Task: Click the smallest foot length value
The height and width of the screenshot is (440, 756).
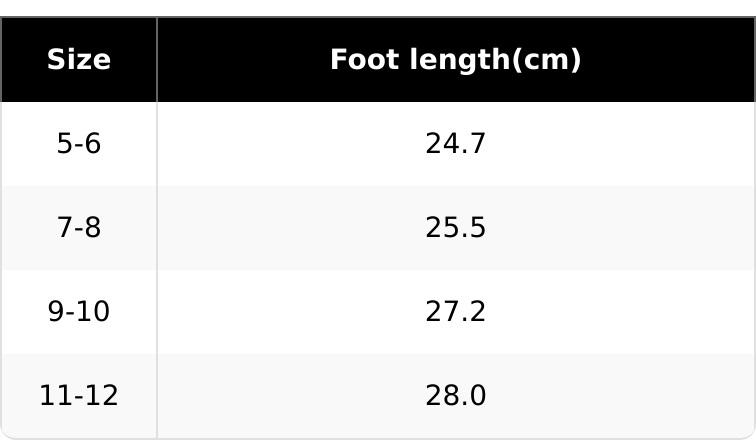Action: [455, 144]
